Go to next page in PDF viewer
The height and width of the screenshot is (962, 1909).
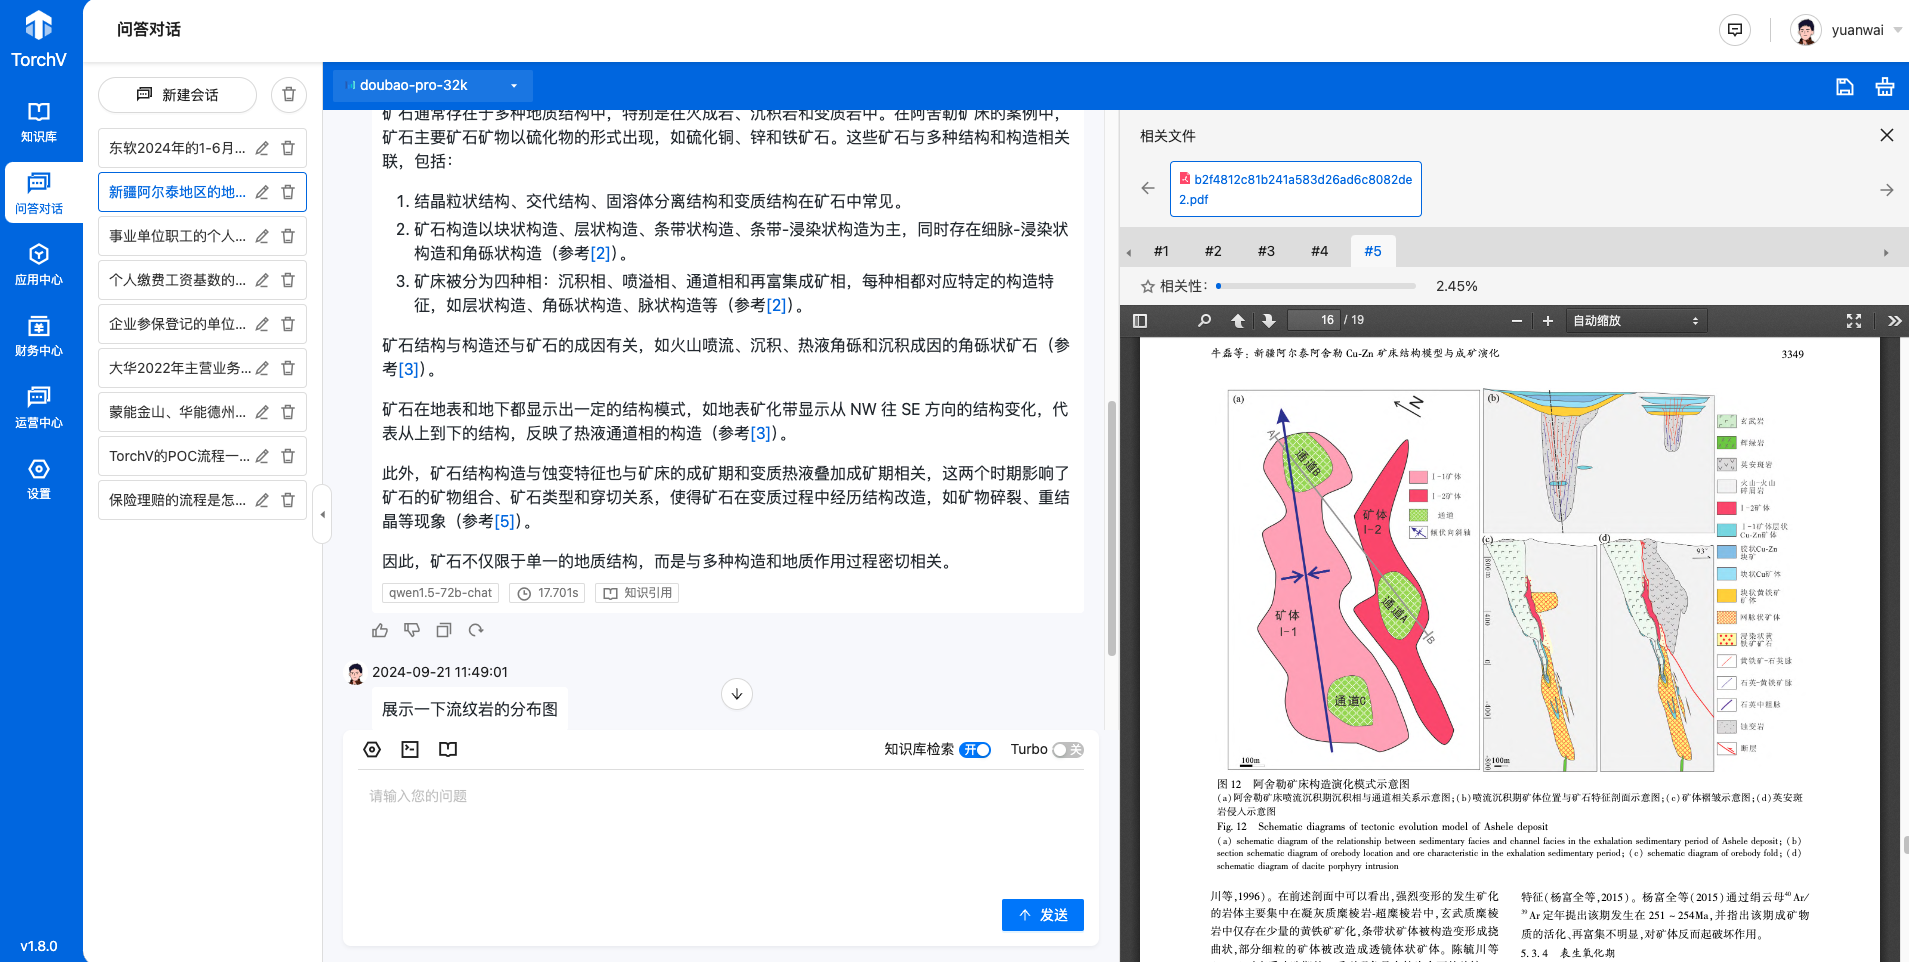pyautogui.click(x=1268, y=321)
